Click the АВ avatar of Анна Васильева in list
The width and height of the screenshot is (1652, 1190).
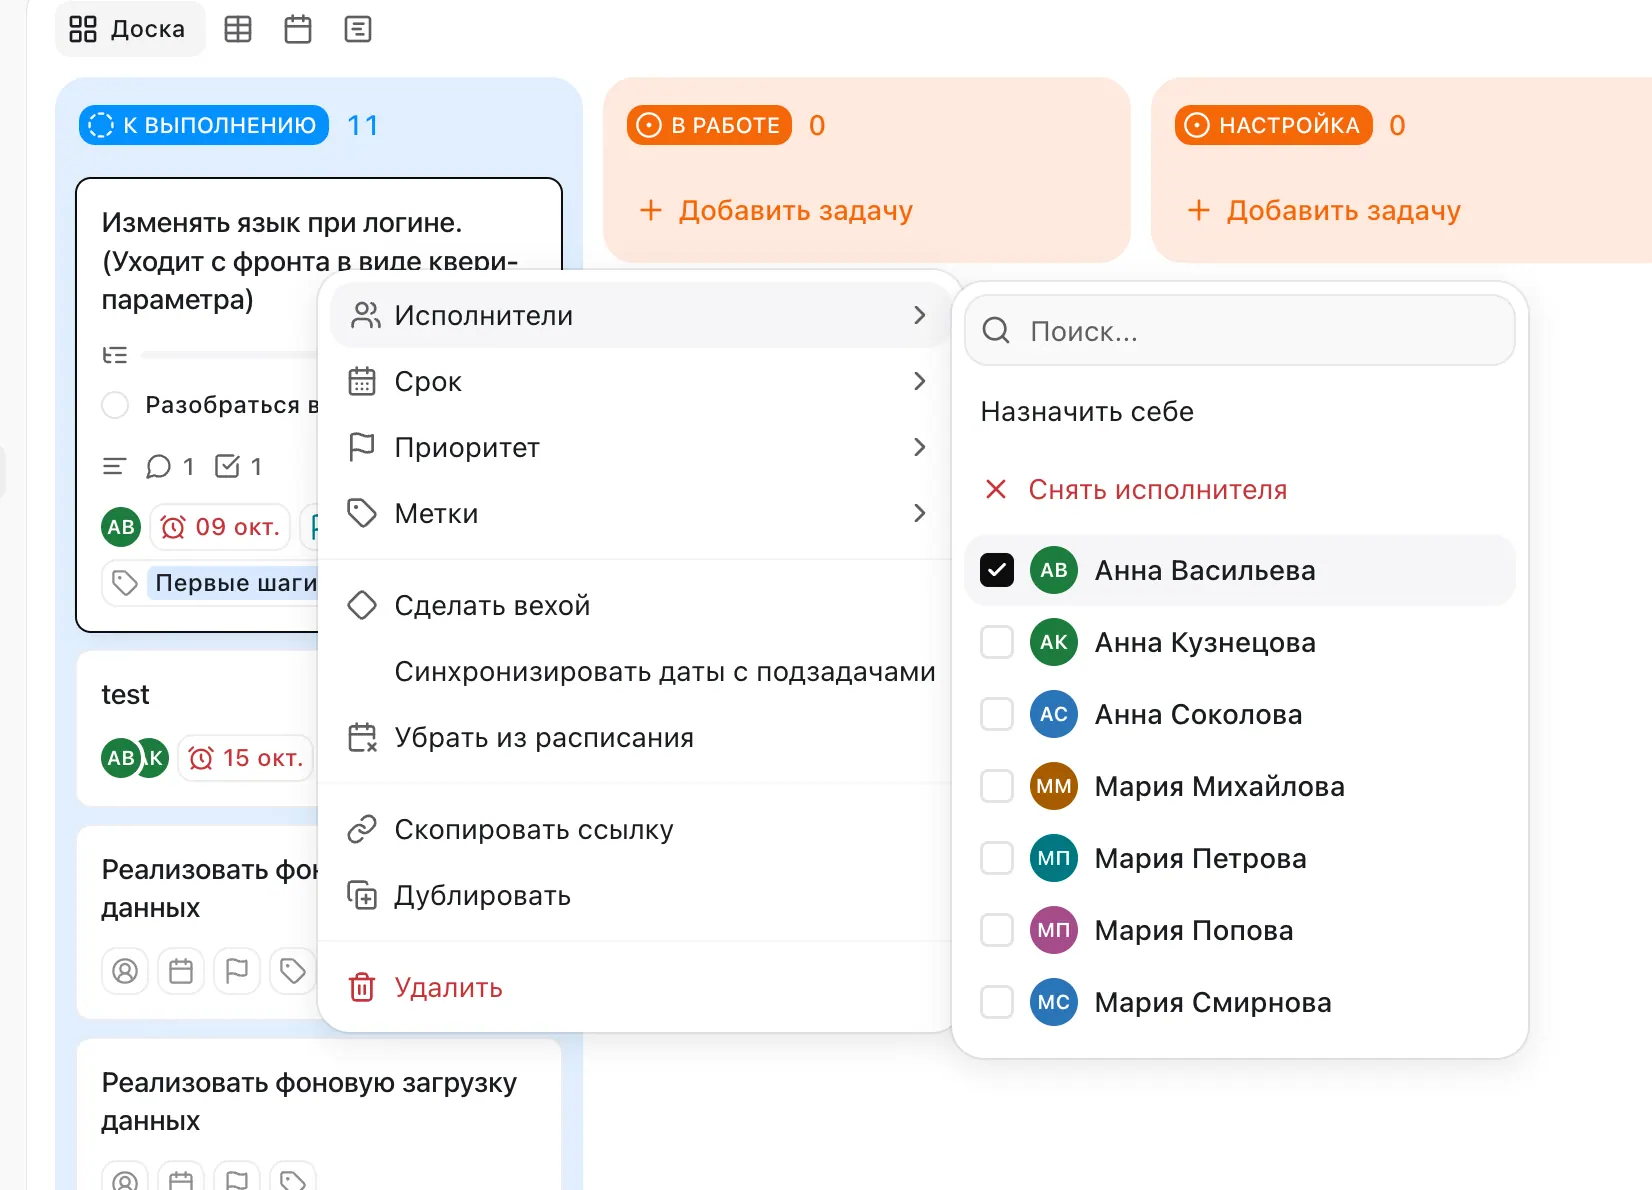point(1054,570)
